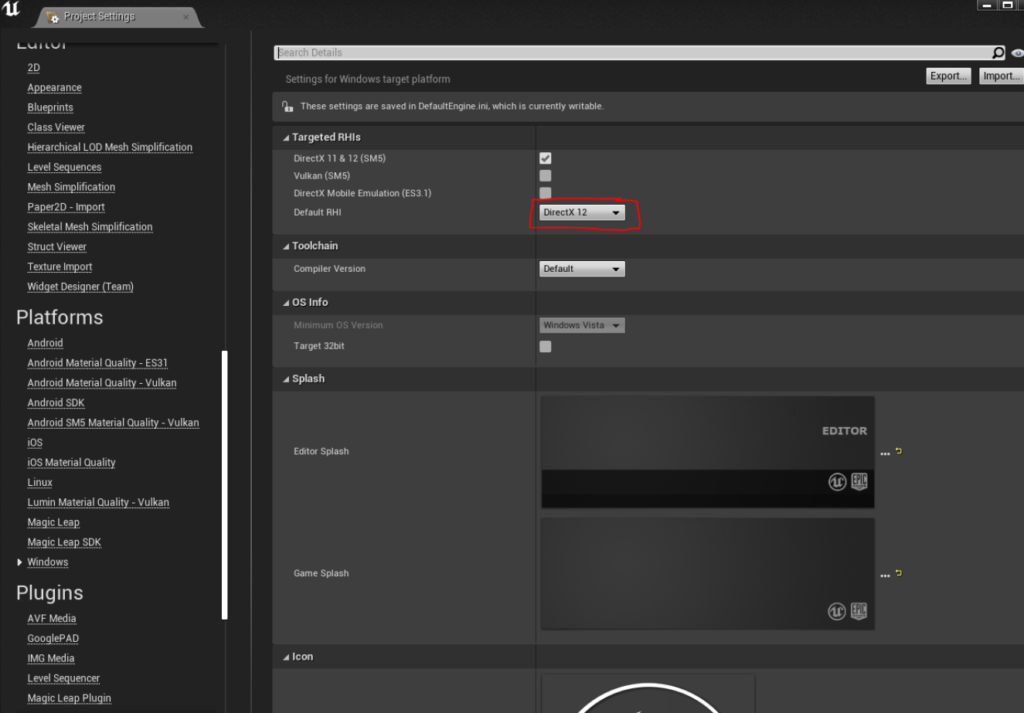Expand the Windows platform arrow
This screenshot has width=1024, height=713.
pos(20,562)
